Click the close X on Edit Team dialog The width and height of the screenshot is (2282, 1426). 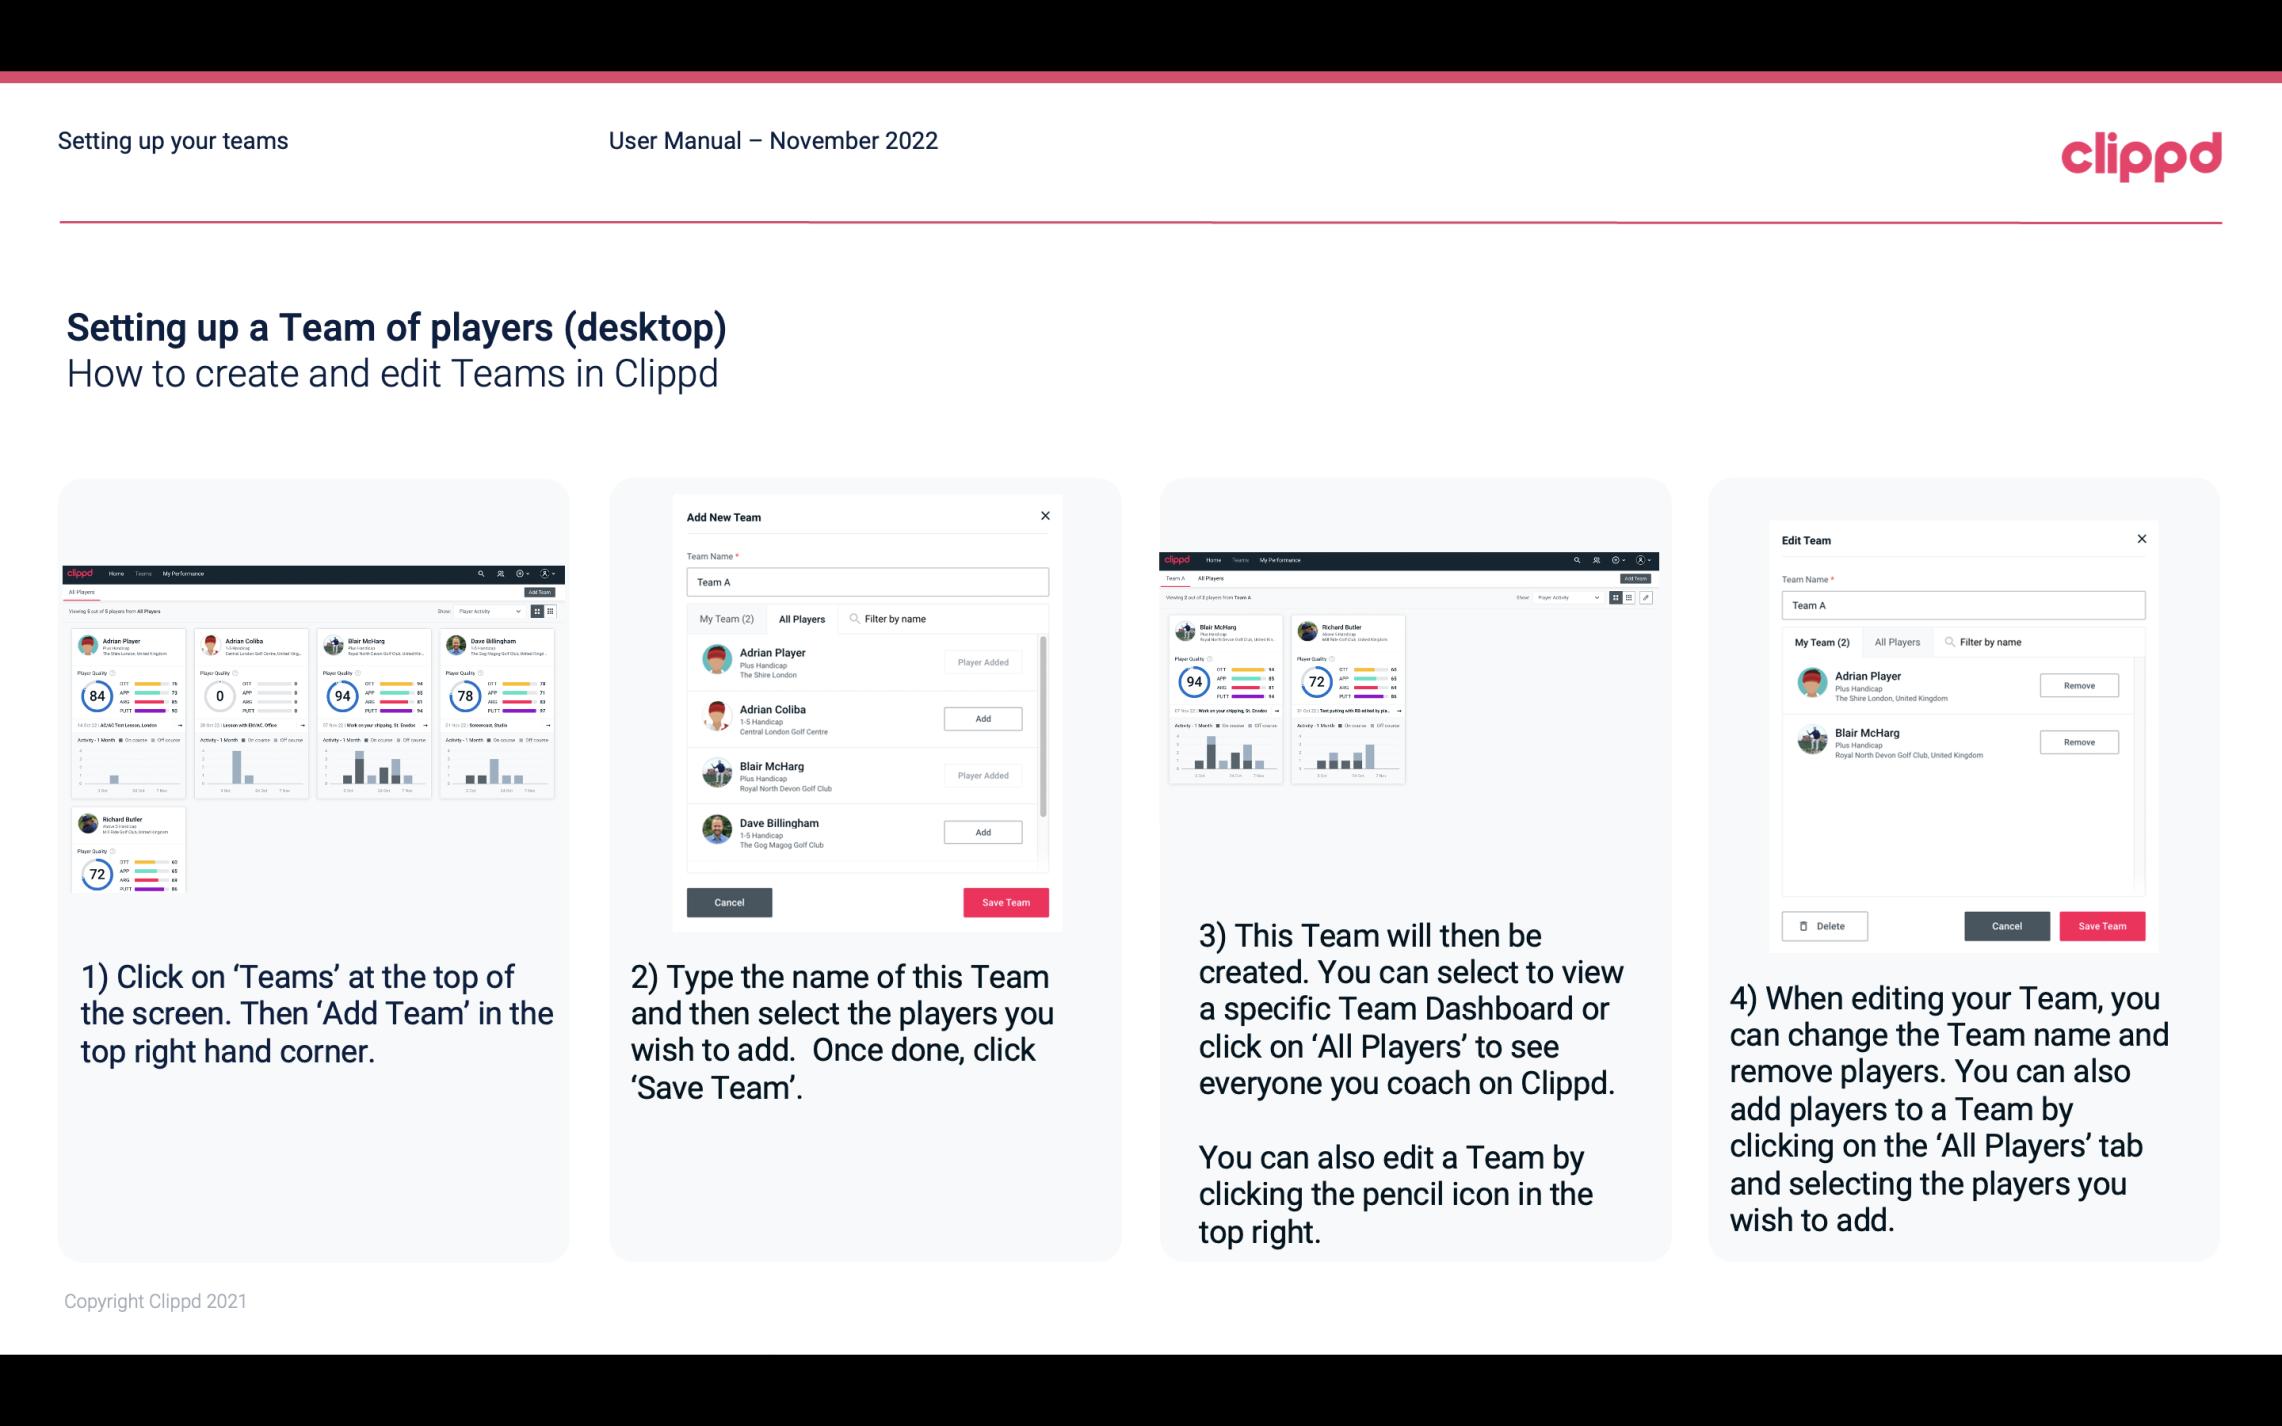[x=2141, y=540]
